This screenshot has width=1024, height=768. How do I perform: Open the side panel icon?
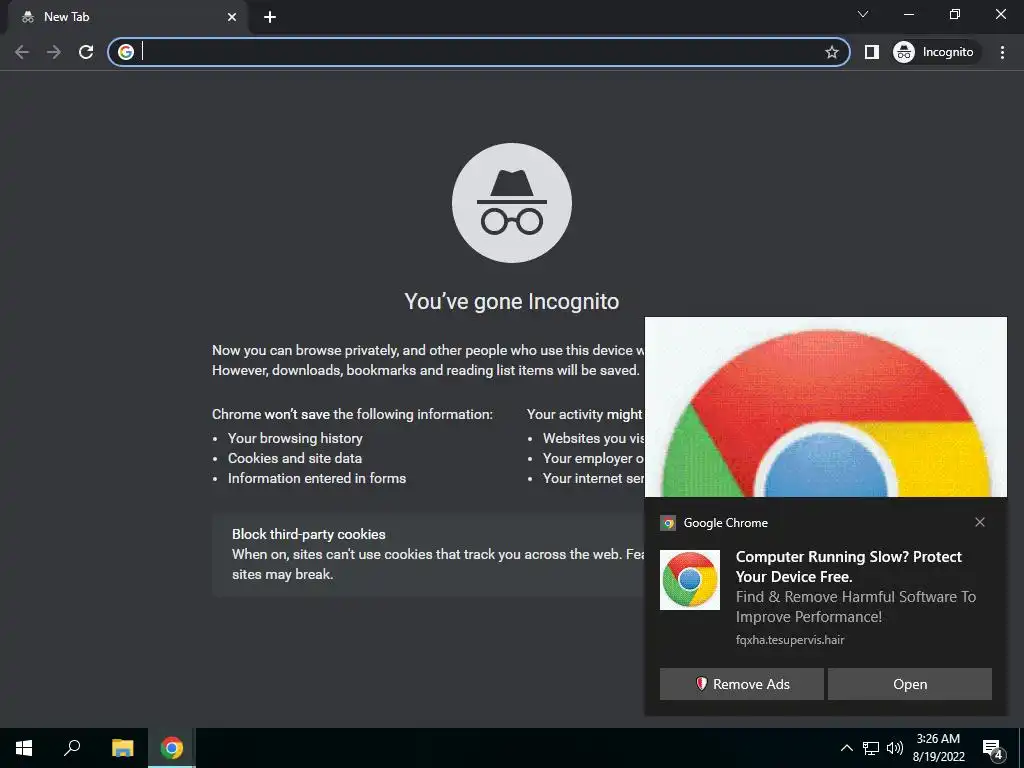pos(872,52)
